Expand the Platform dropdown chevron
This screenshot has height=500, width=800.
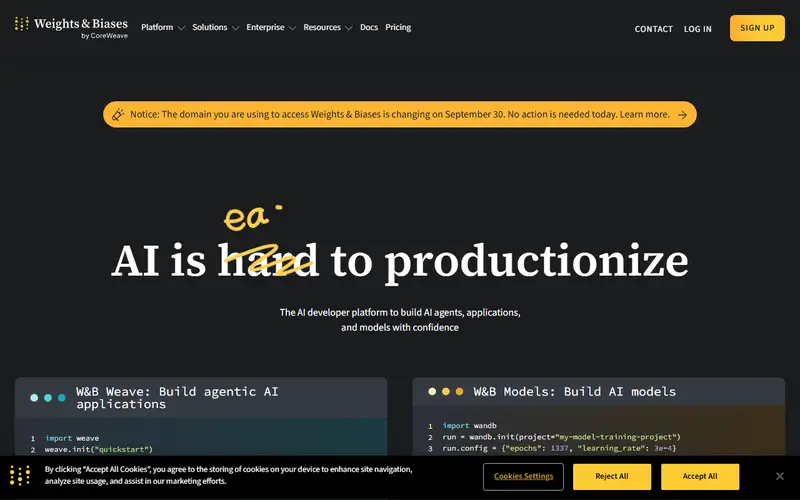pos(181,28)
